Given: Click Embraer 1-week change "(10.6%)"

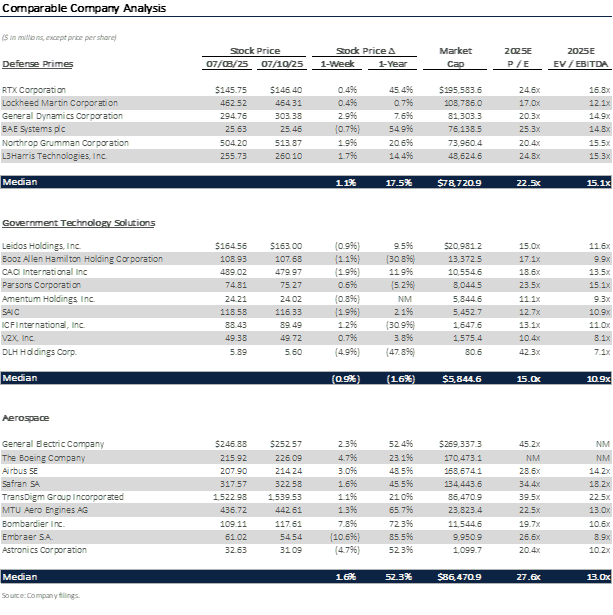Looking at the screenshot, I should 345,537.
